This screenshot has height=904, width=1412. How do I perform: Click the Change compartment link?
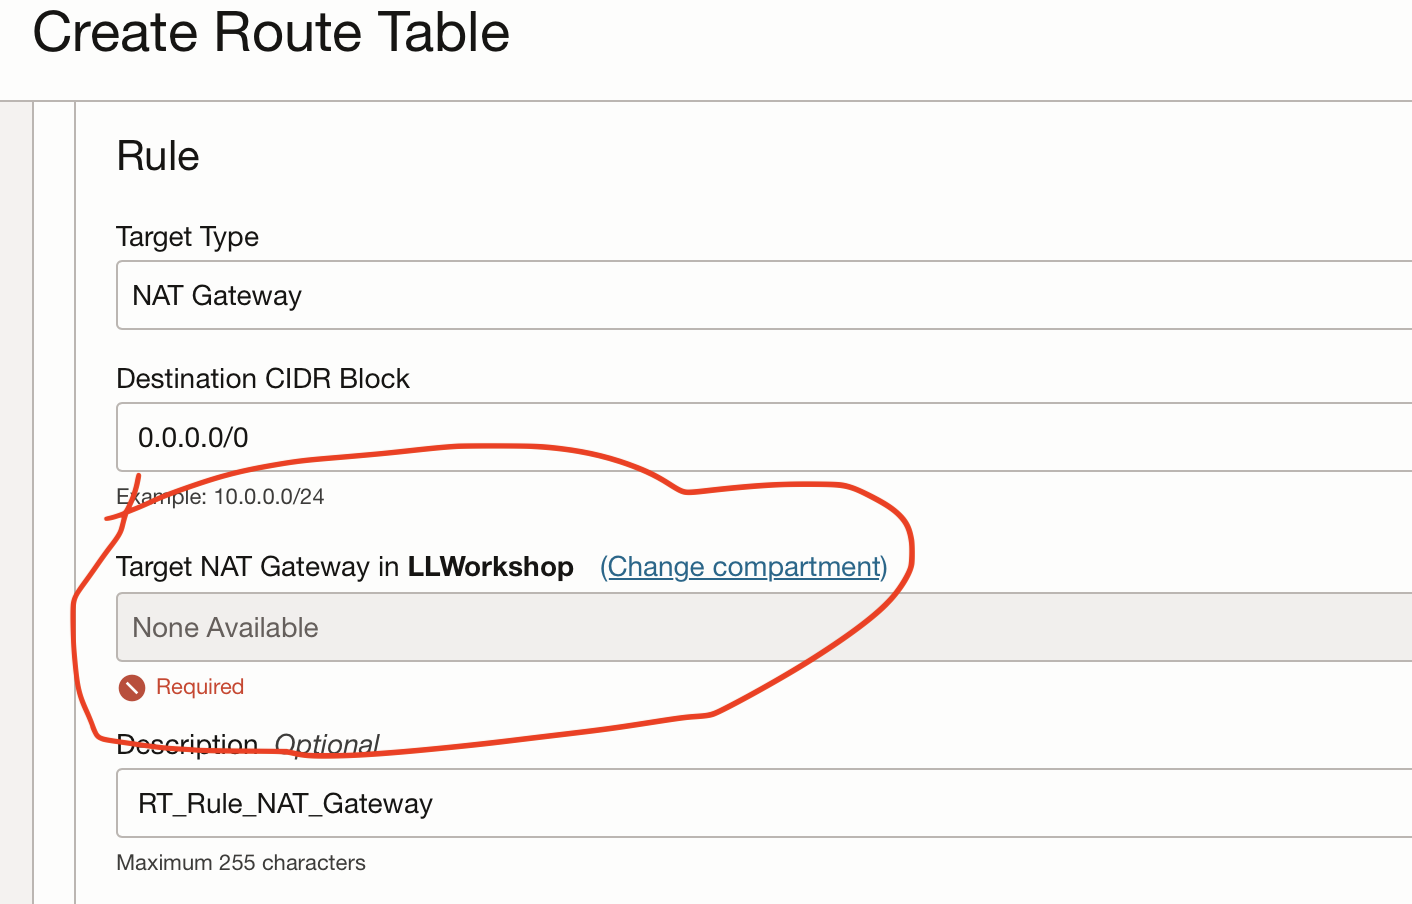[742, 566]
